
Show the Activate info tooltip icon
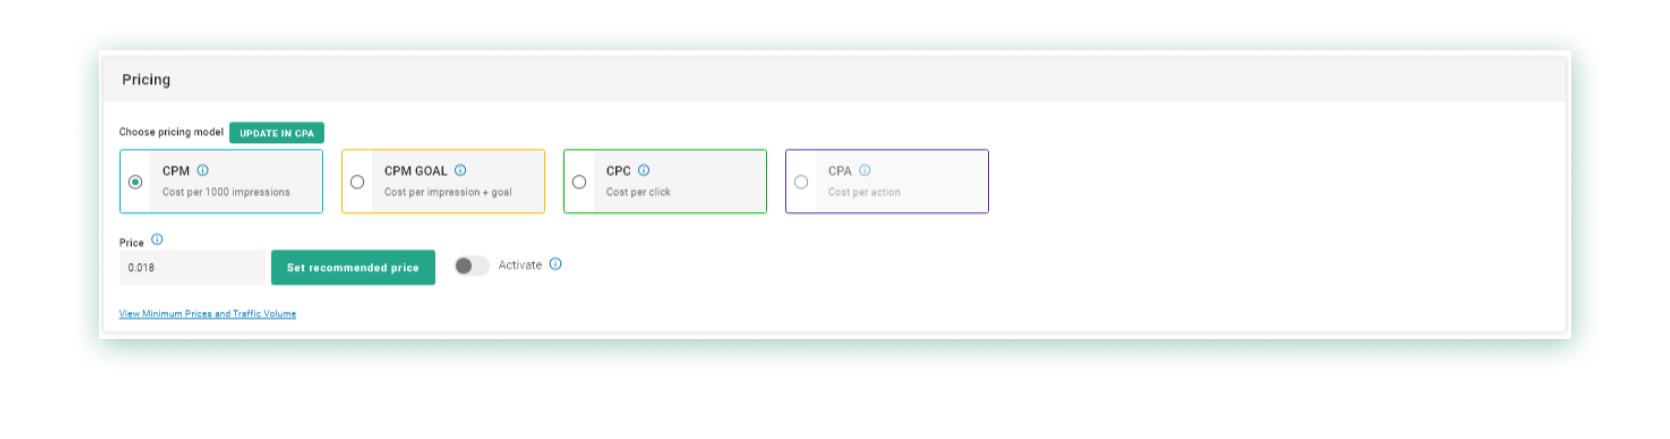[x=556, y=264]
